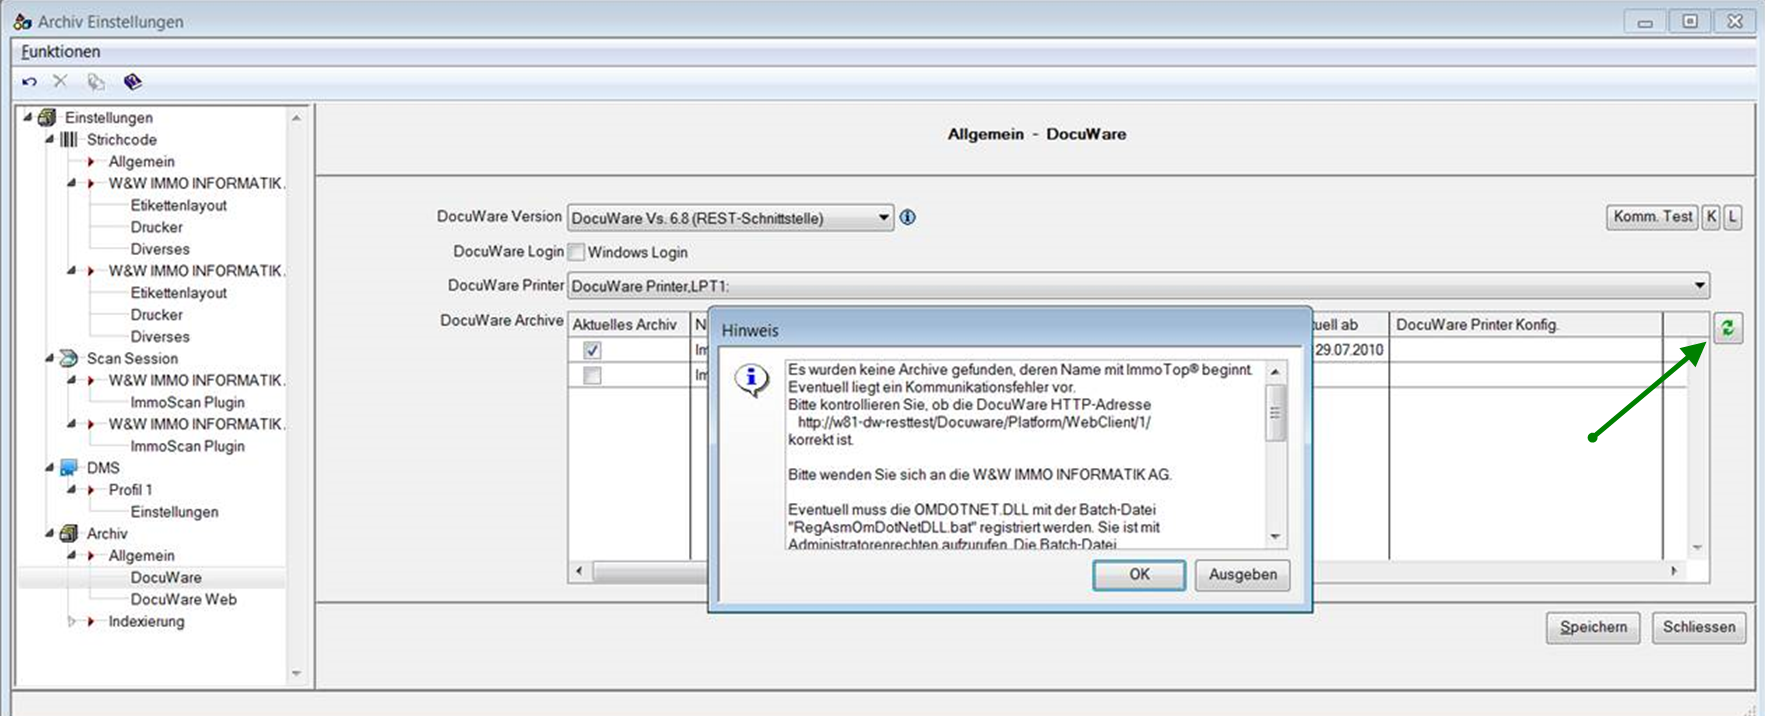1765x716 pixels.
Task: Click the barcode icon next to Strichcode
Action: click(x=69, y=140)
